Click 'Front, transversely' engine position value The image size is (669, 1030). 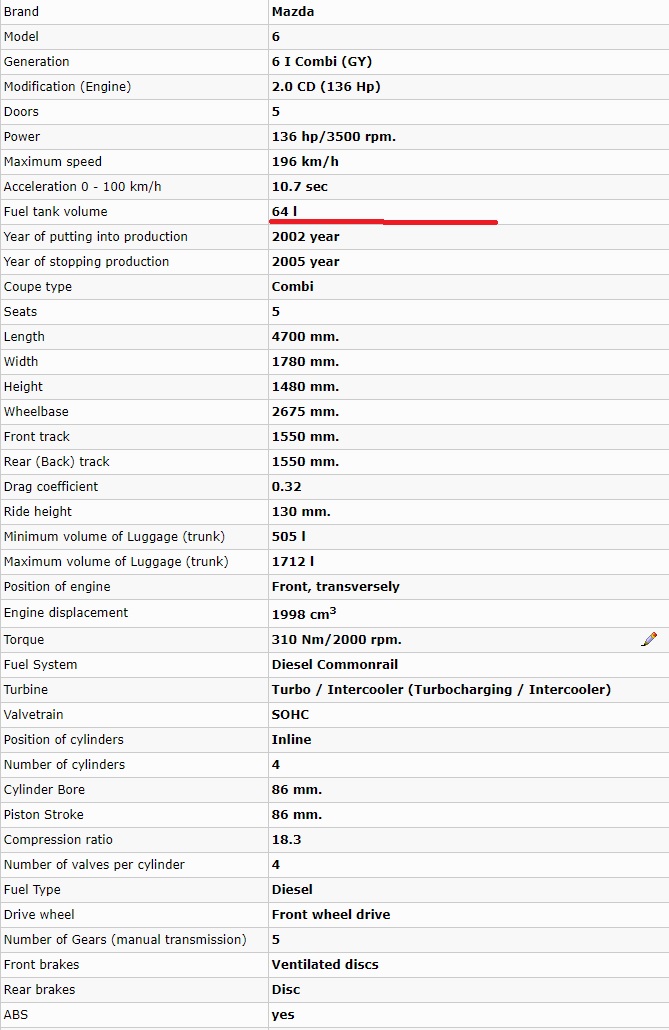335,587
